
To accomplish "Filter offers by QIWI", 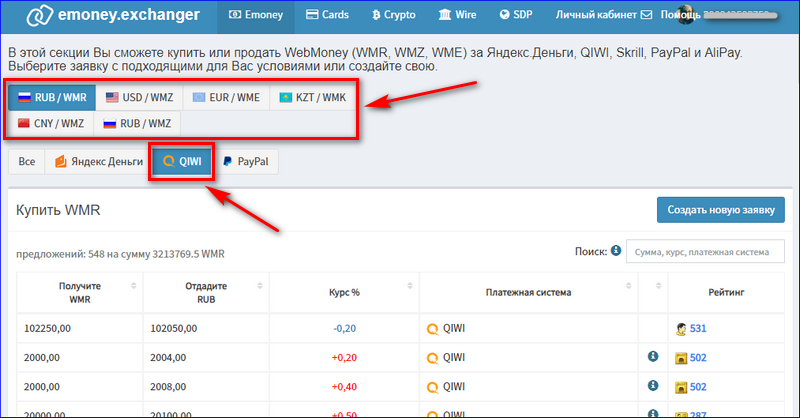I will 182,162.
